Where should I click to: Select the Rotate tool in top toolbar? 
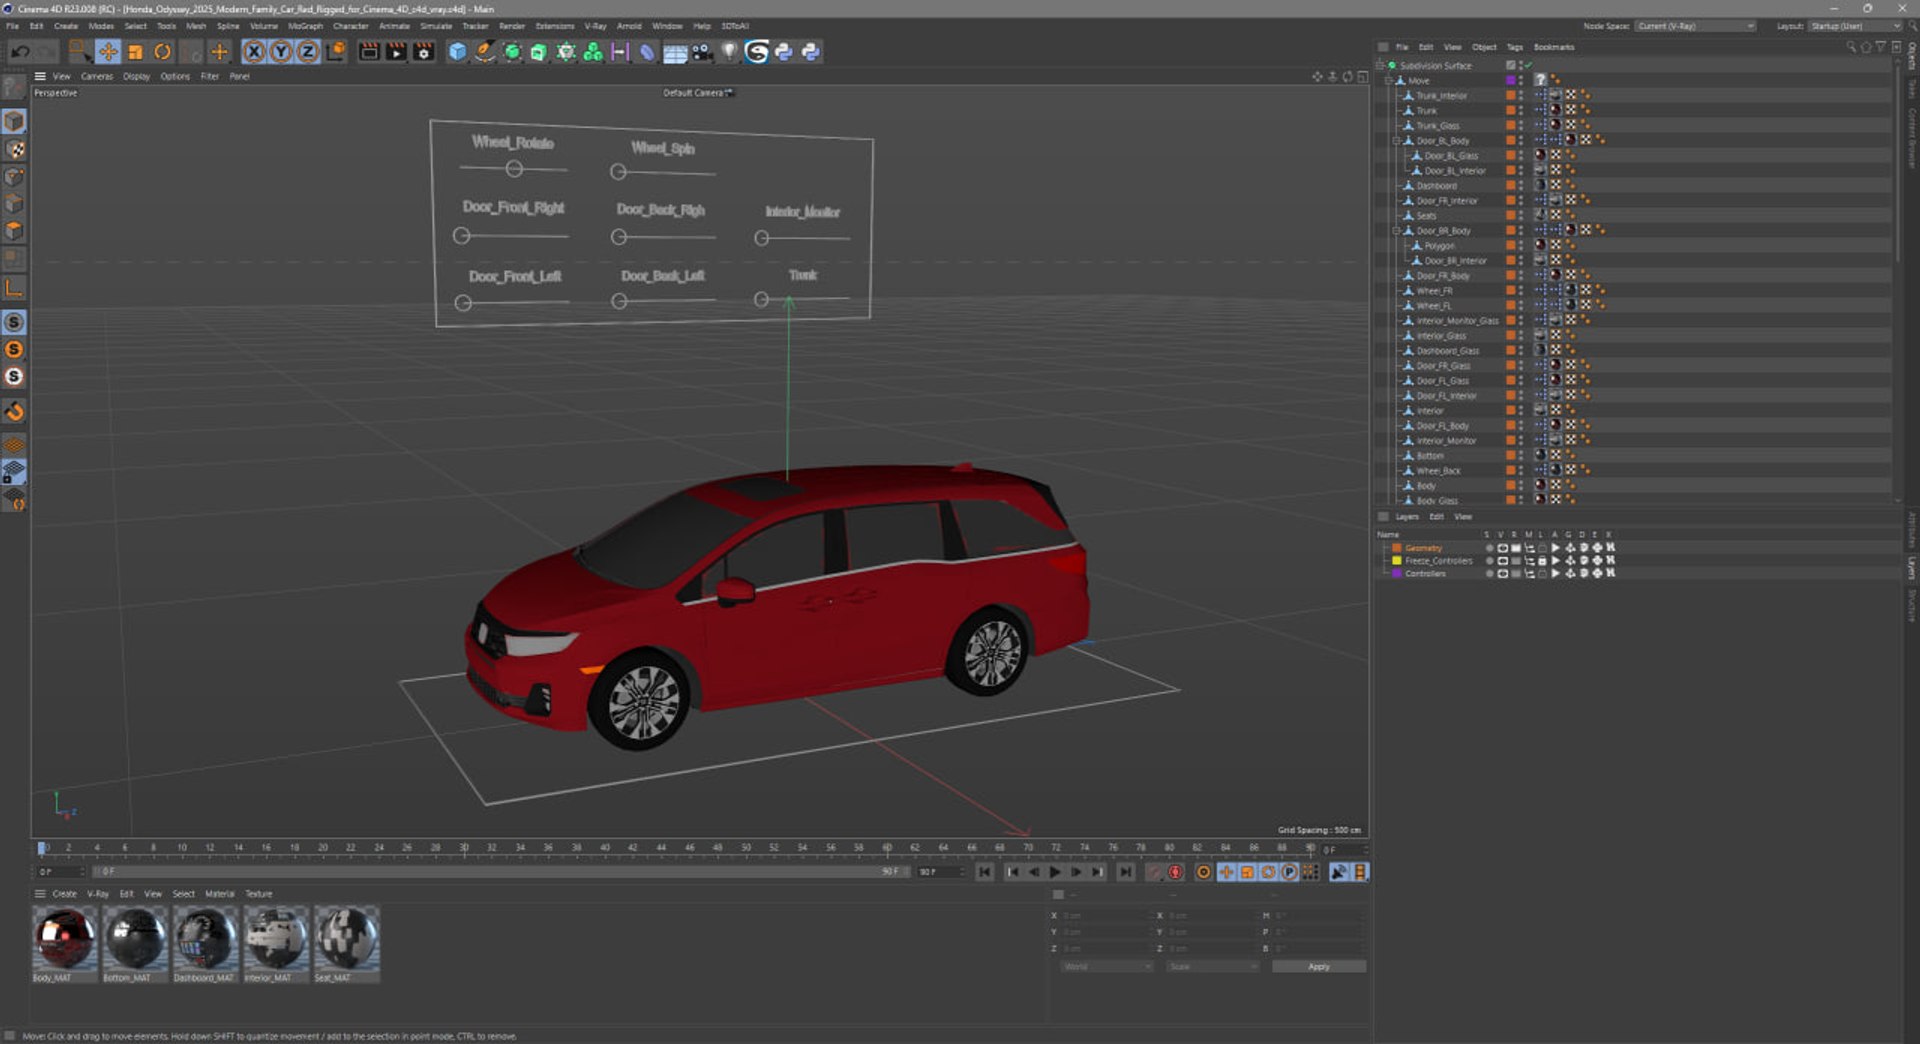(162, 52)
